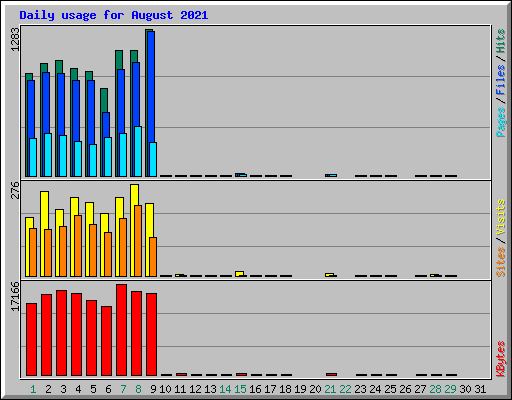Click the cyan Pages bar for day 8

(x=138, y=151)
